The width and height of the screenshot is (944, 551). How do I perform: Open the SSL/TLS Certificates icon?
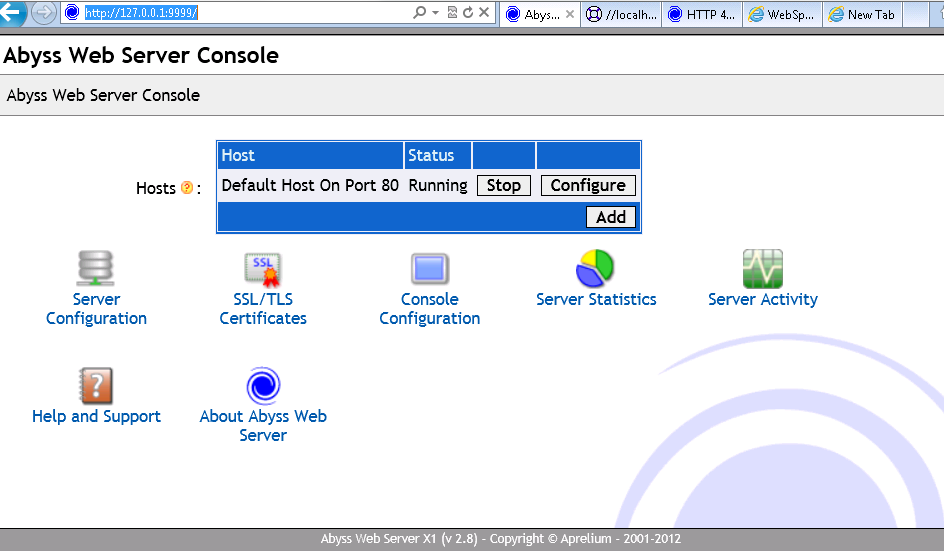click(x=262, y=269)
